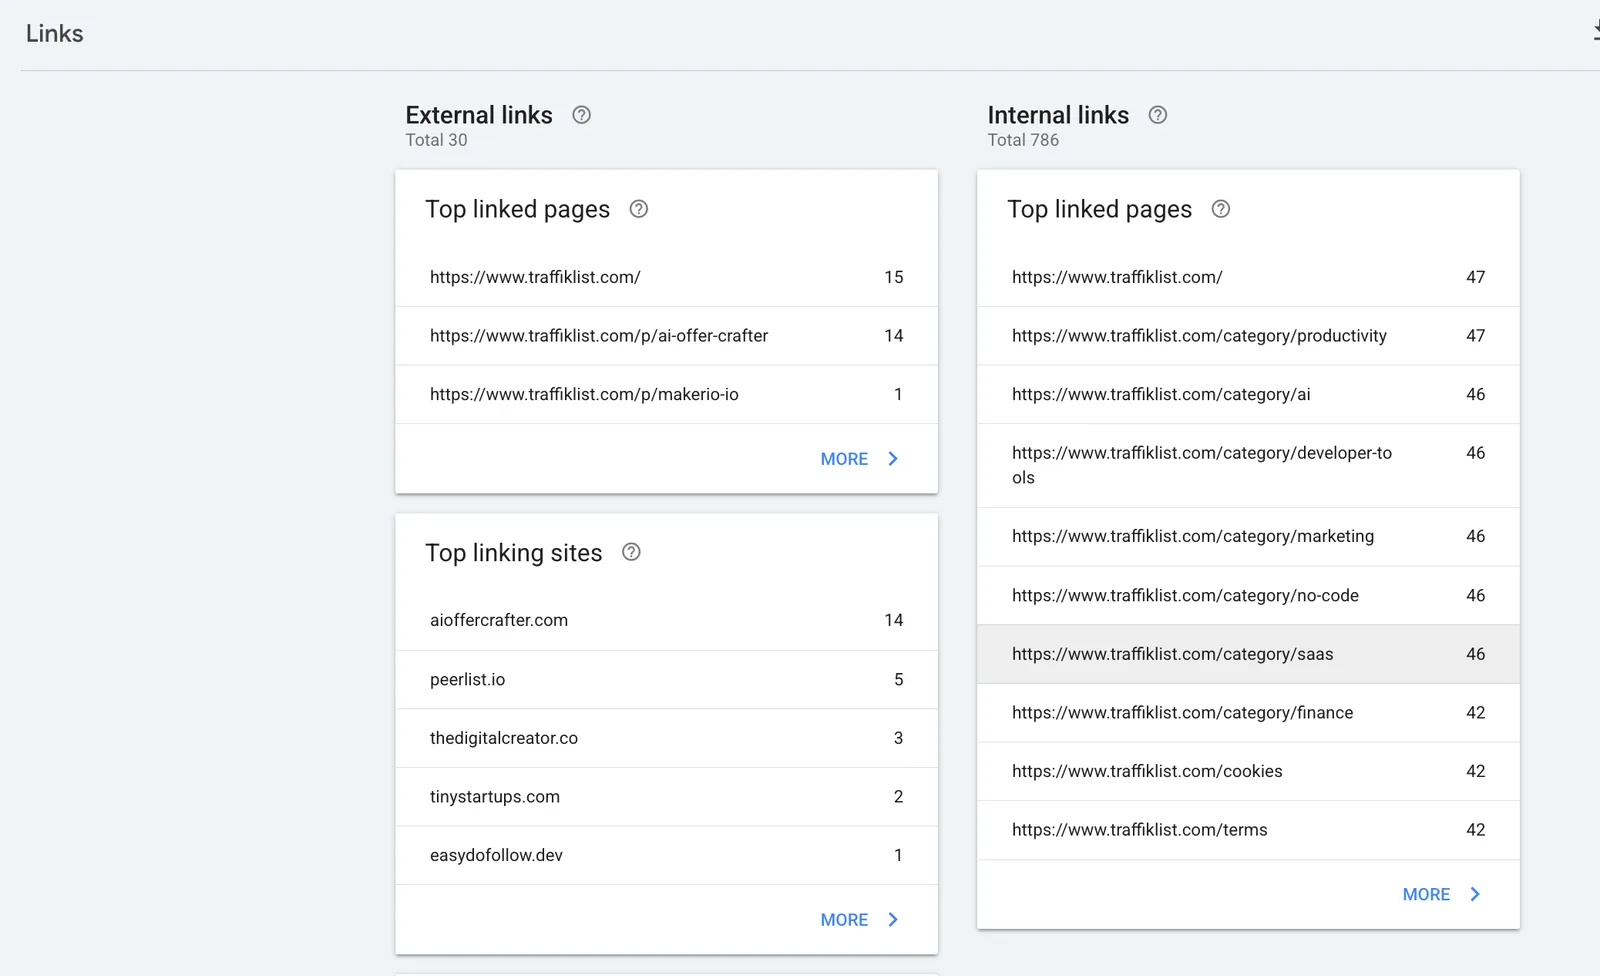Select thedigitalcreator.co linking site row
The width and height of the screenshot is (1600, 976).
point(667,739)
